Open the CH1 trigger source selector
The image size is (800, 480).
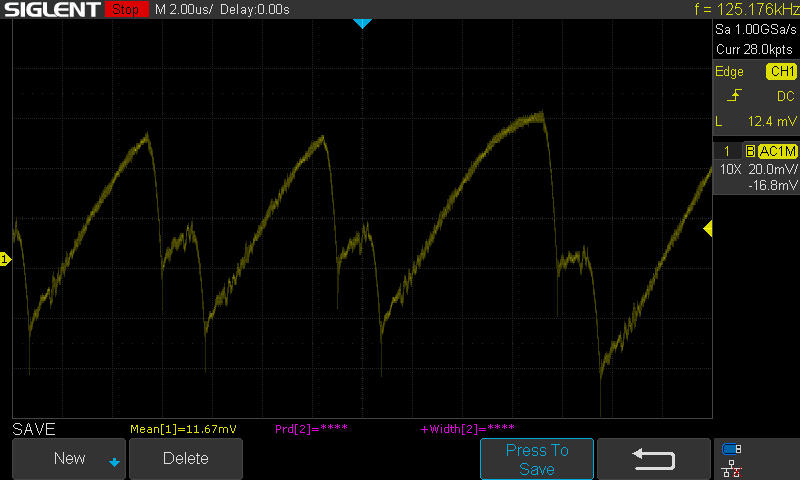click(780, 72)
